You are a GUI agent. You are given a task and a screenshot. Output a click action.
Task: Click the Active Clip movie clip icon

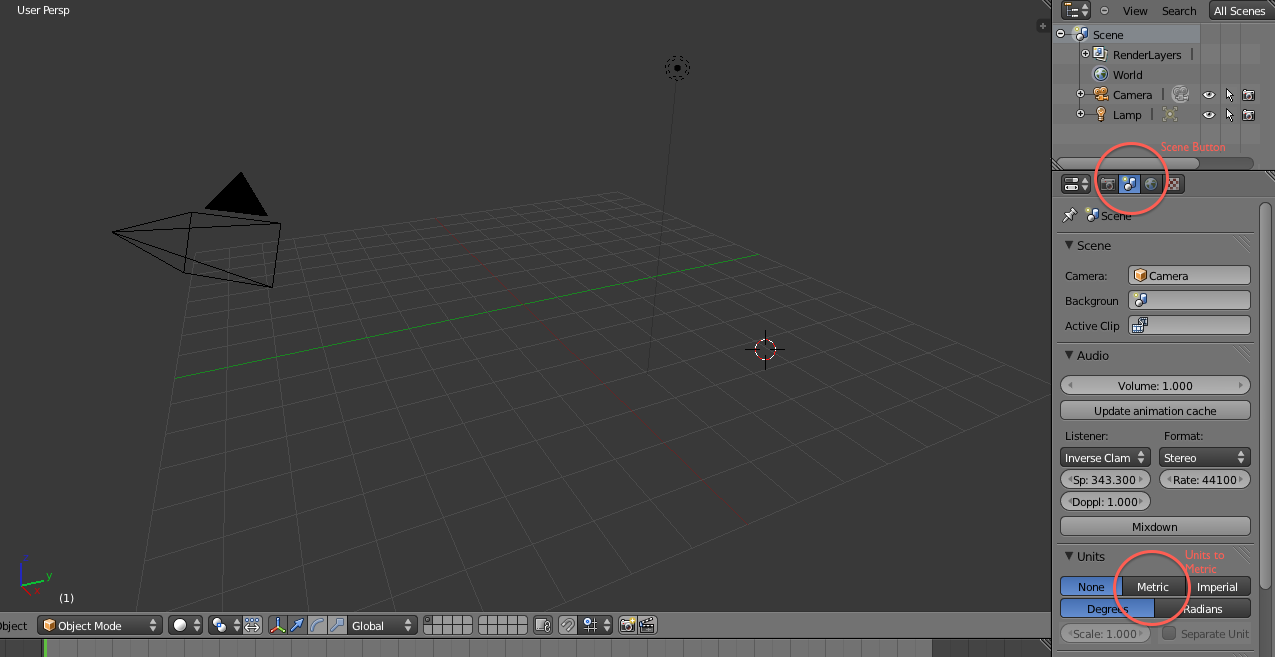tap(1139, 325)
